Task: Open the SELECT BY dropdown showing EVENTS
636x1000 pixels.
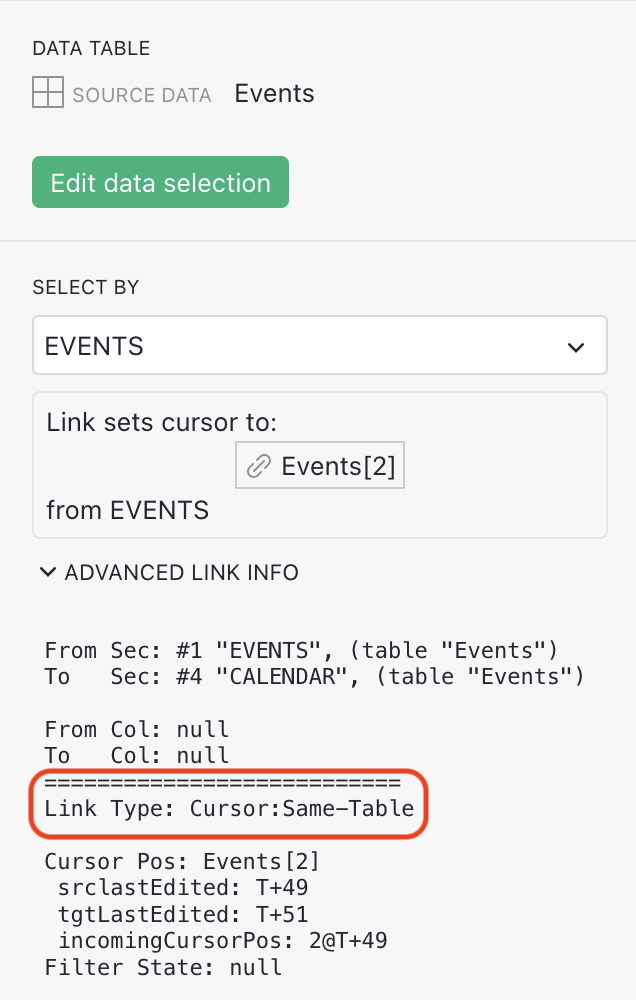Action: (318, 344)
